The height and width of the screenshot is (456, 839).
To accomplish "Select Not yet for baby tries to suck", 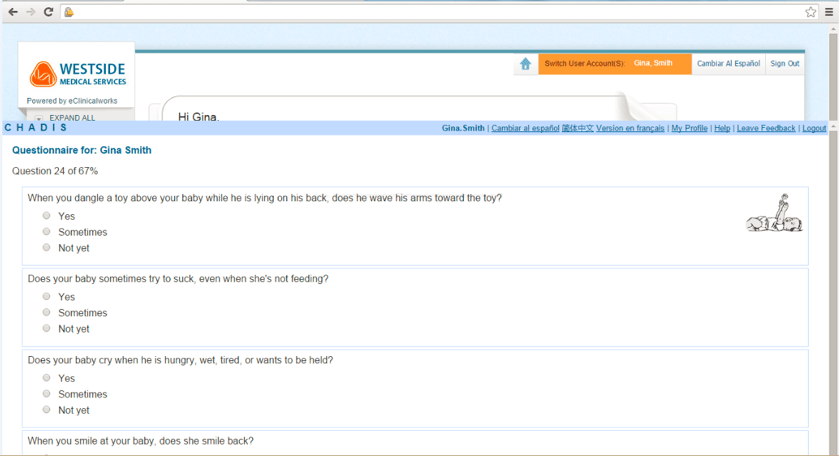I will click(x=47, y=329).
